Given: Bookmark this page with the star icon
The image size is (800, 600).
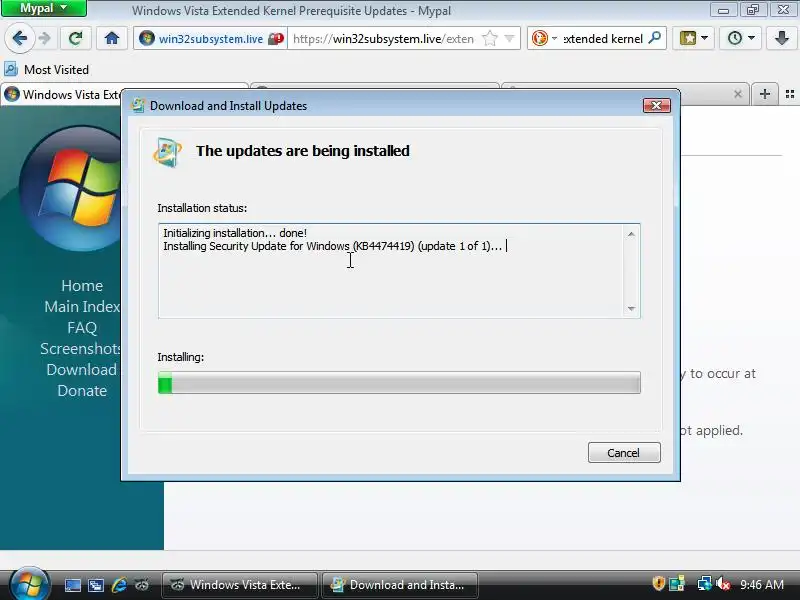Looking at the screenshot, I should 489,38.
